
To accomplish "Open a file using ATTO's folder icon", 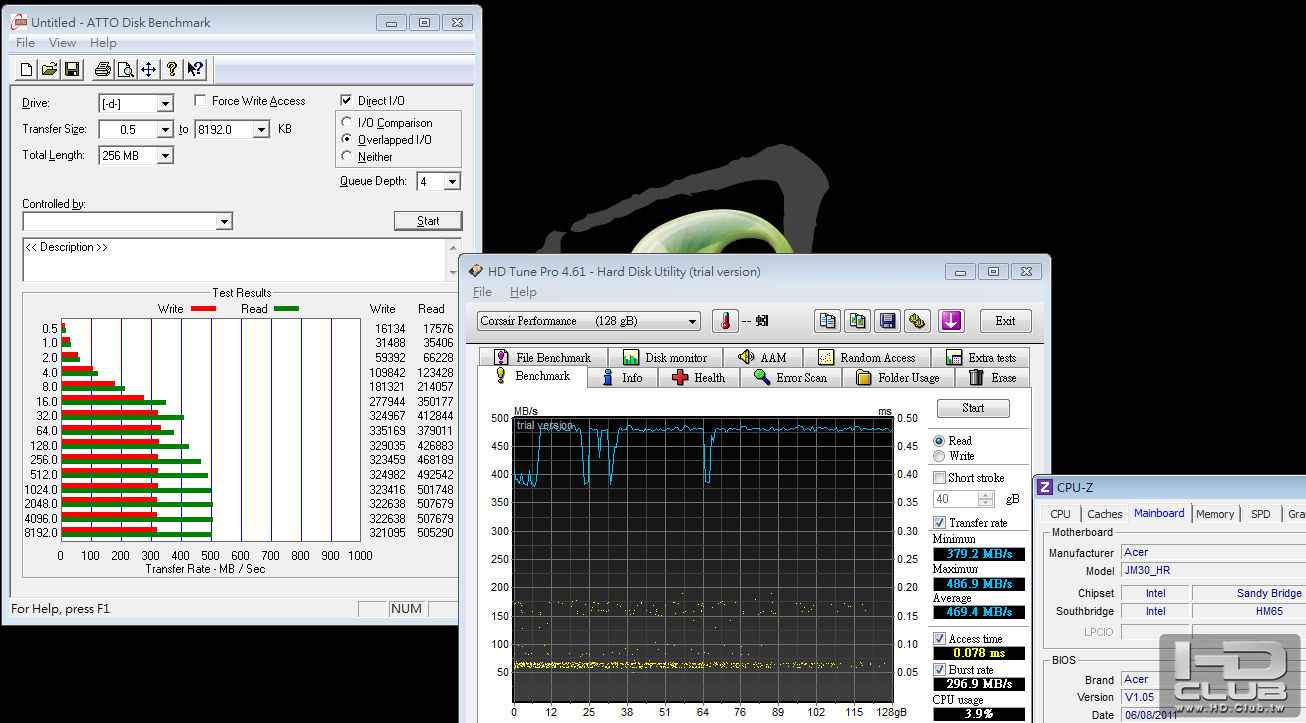I will coord(49,69).
